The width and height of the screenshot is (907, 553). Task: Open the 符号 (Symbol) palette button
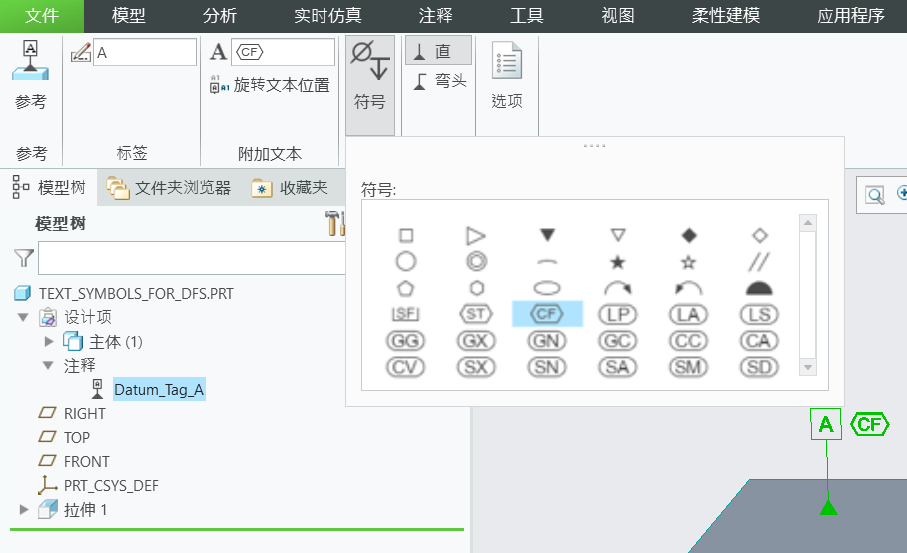(369, 75)
